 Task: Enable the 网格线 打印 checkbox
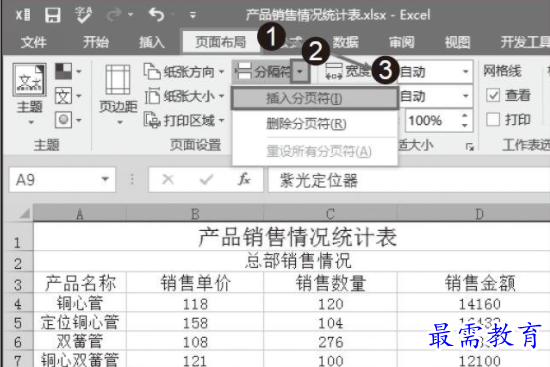493,119
